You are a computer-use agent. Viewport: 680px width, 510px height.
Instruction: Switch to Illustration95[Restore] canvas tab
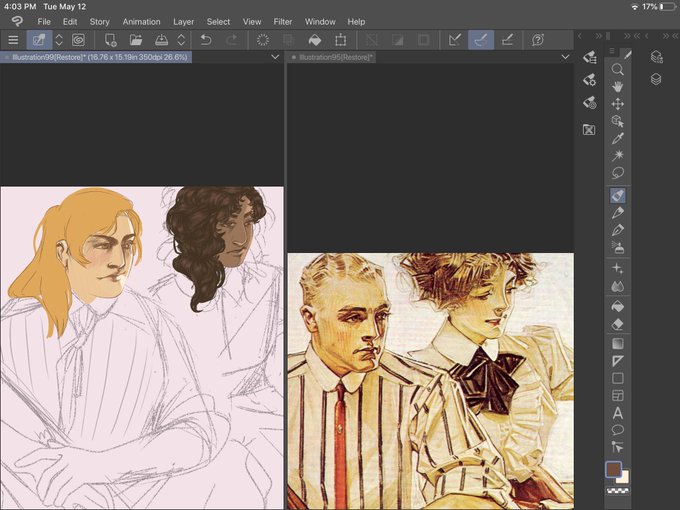tap(332, 57)
